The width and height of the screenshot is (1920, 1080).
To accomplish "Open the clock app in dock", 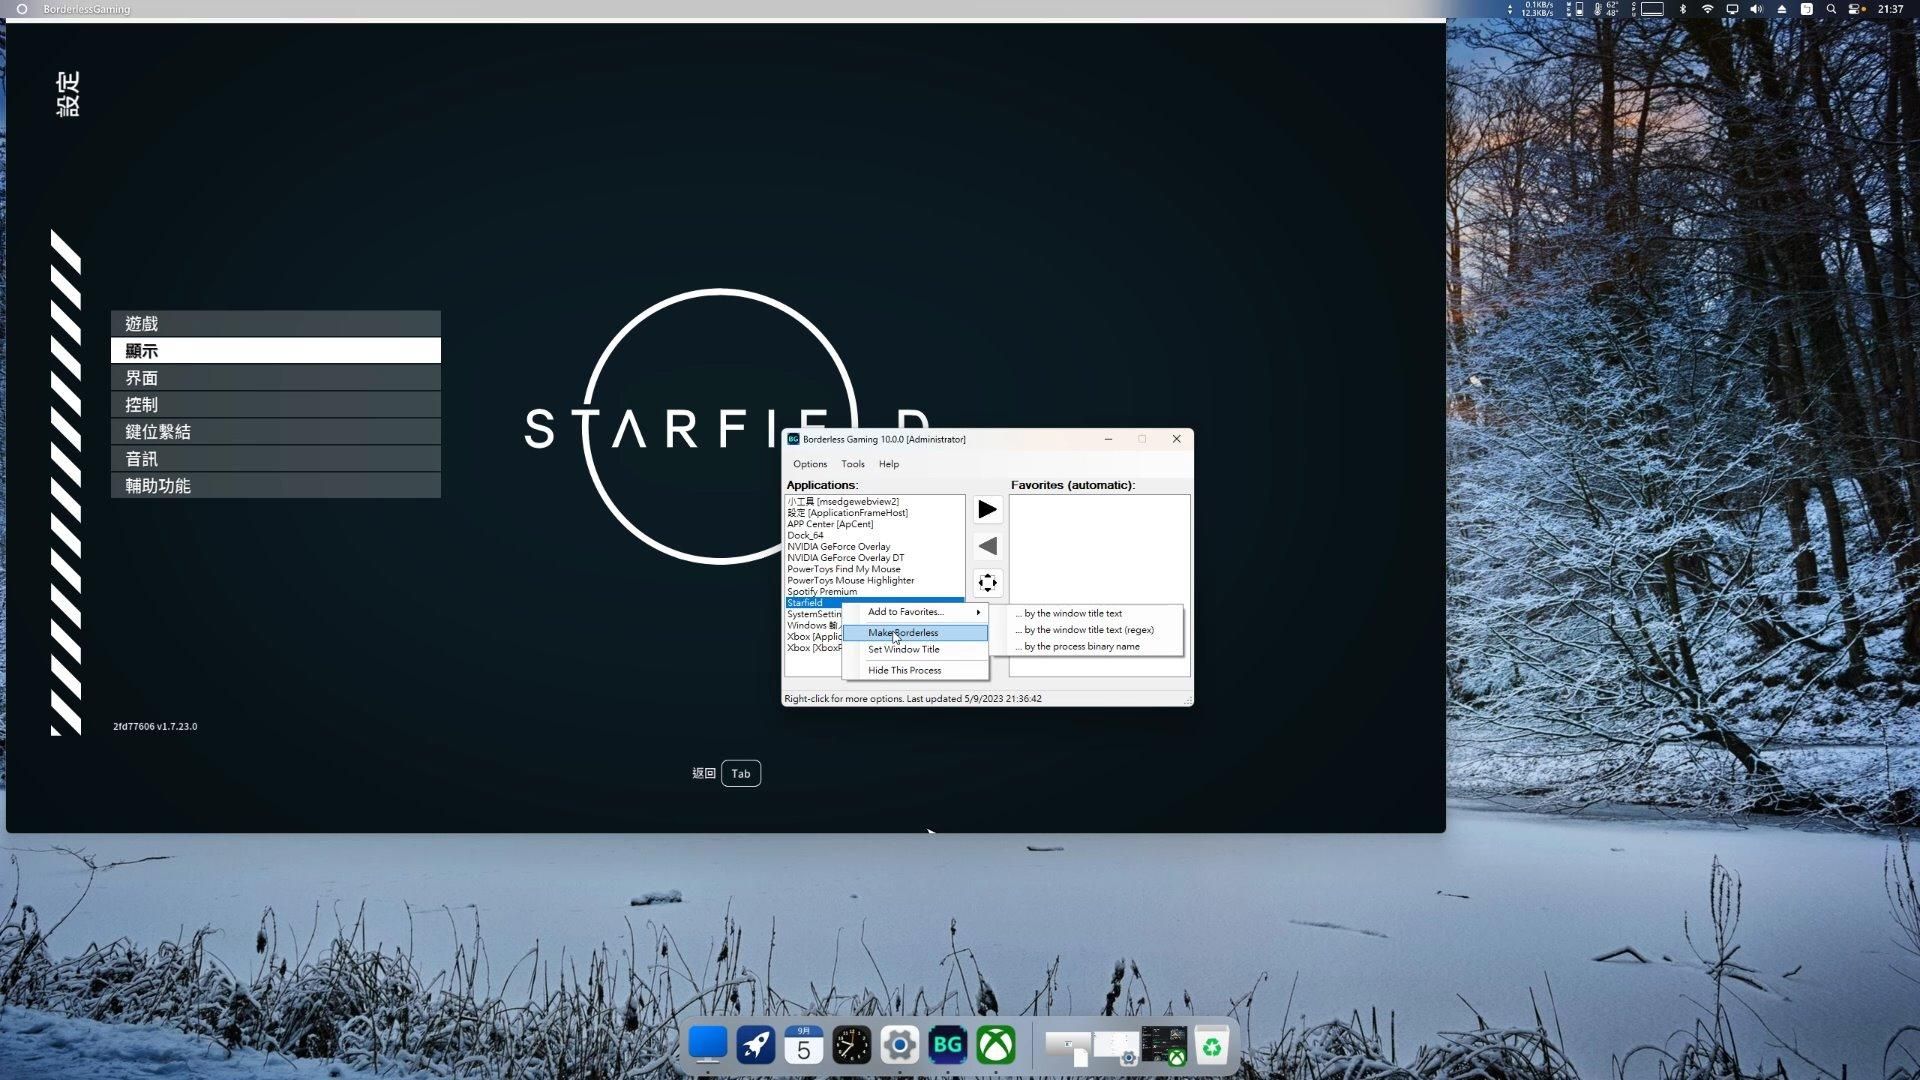I will (x=851, y=1046).
